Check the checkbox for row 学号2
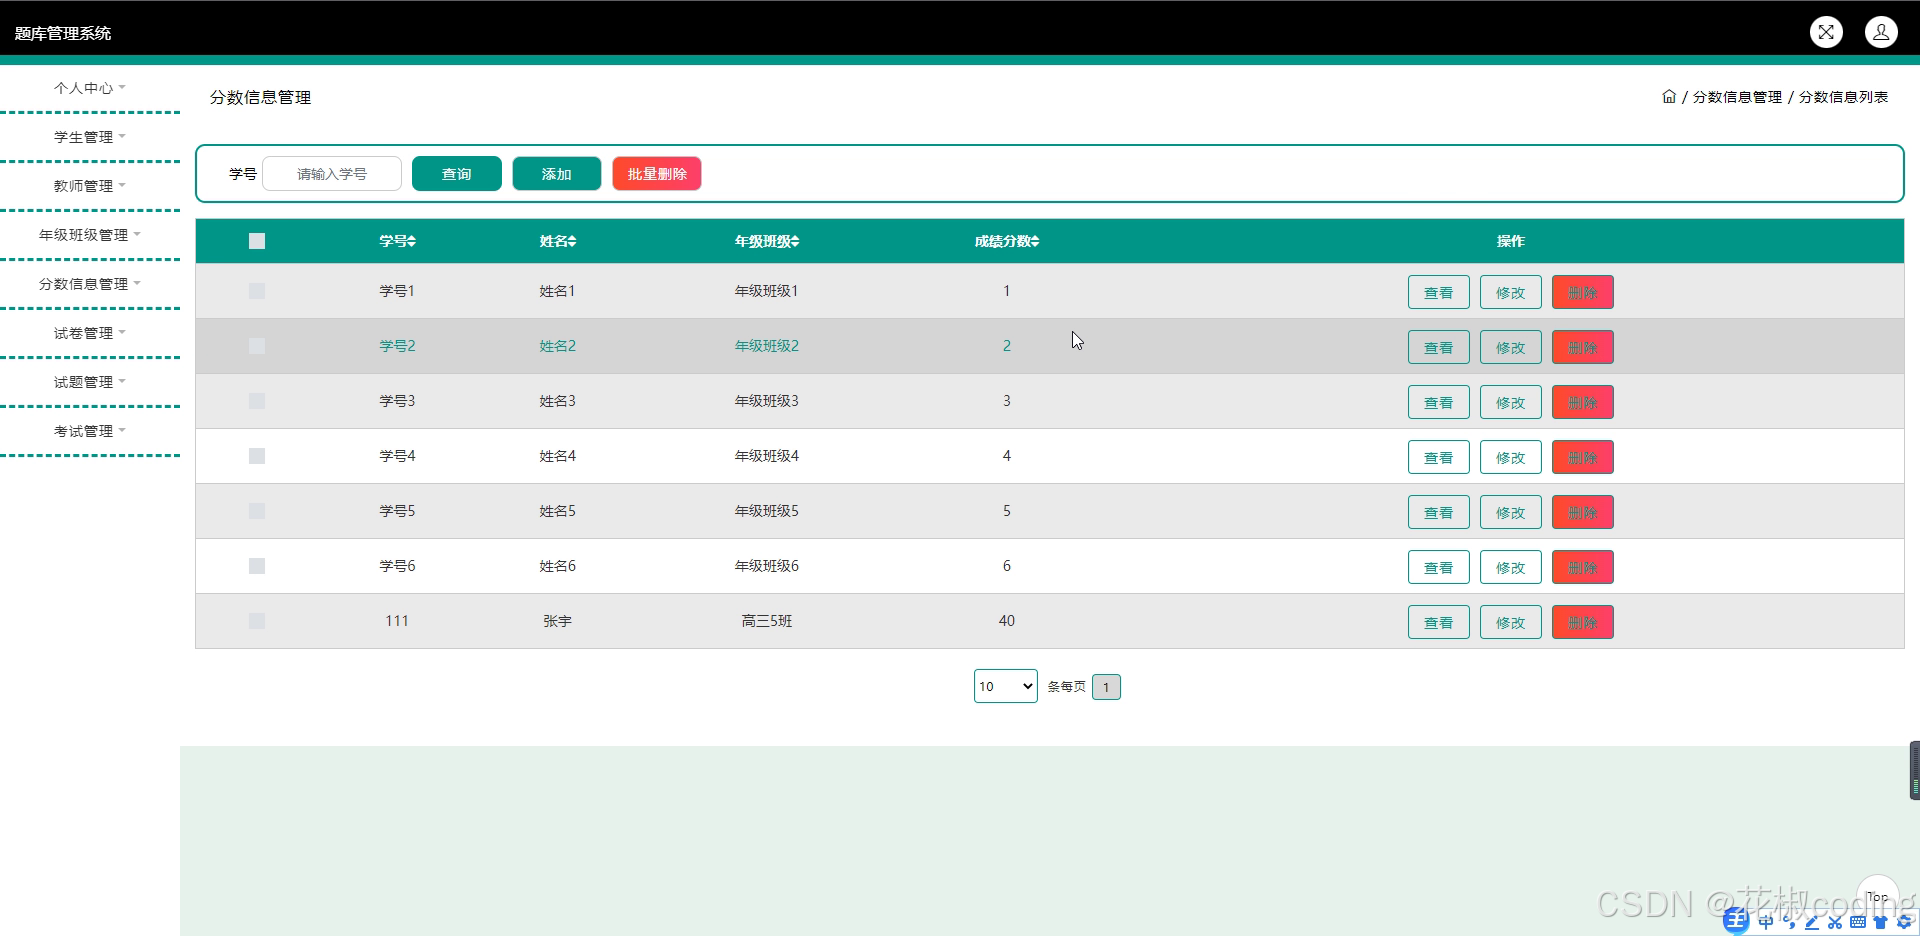Image resolution: width=1920 pixels, height=936 pixels. (257, 346)
